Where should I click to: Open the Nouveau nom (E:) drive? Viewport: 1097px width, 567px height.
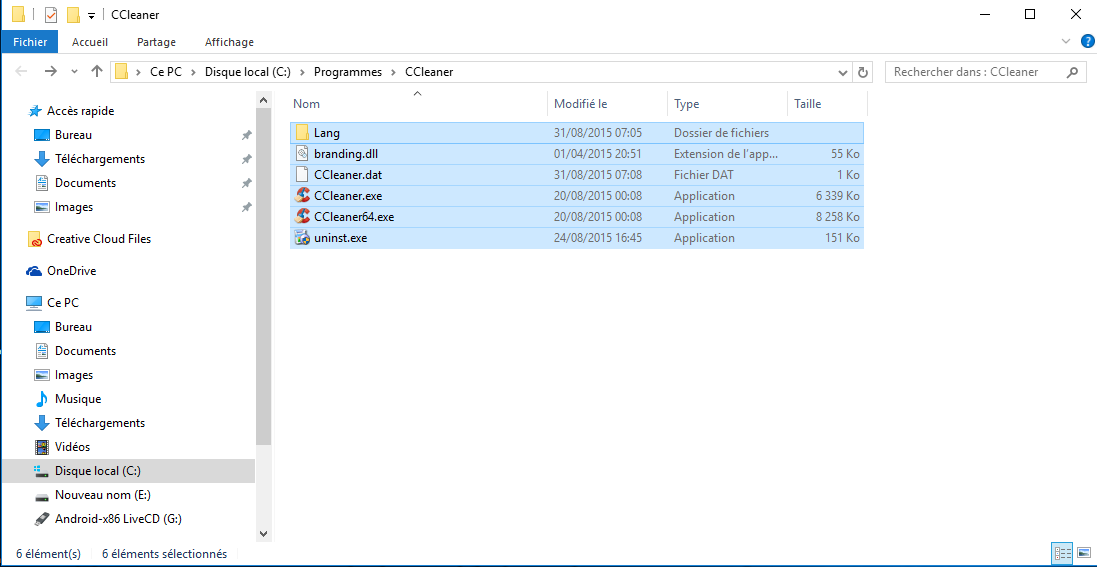tap(103, 495)
